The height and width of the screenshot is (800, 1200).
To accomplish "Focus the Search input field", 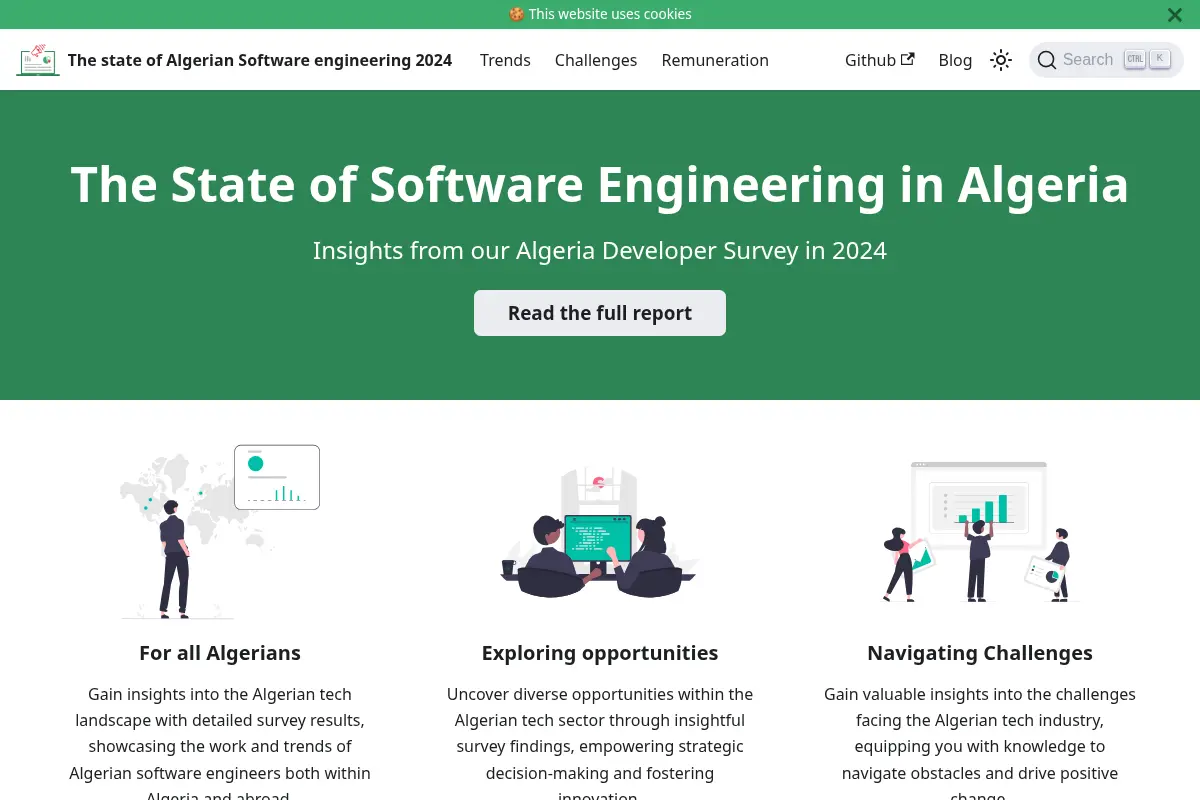I will [x=1106, y=60].
